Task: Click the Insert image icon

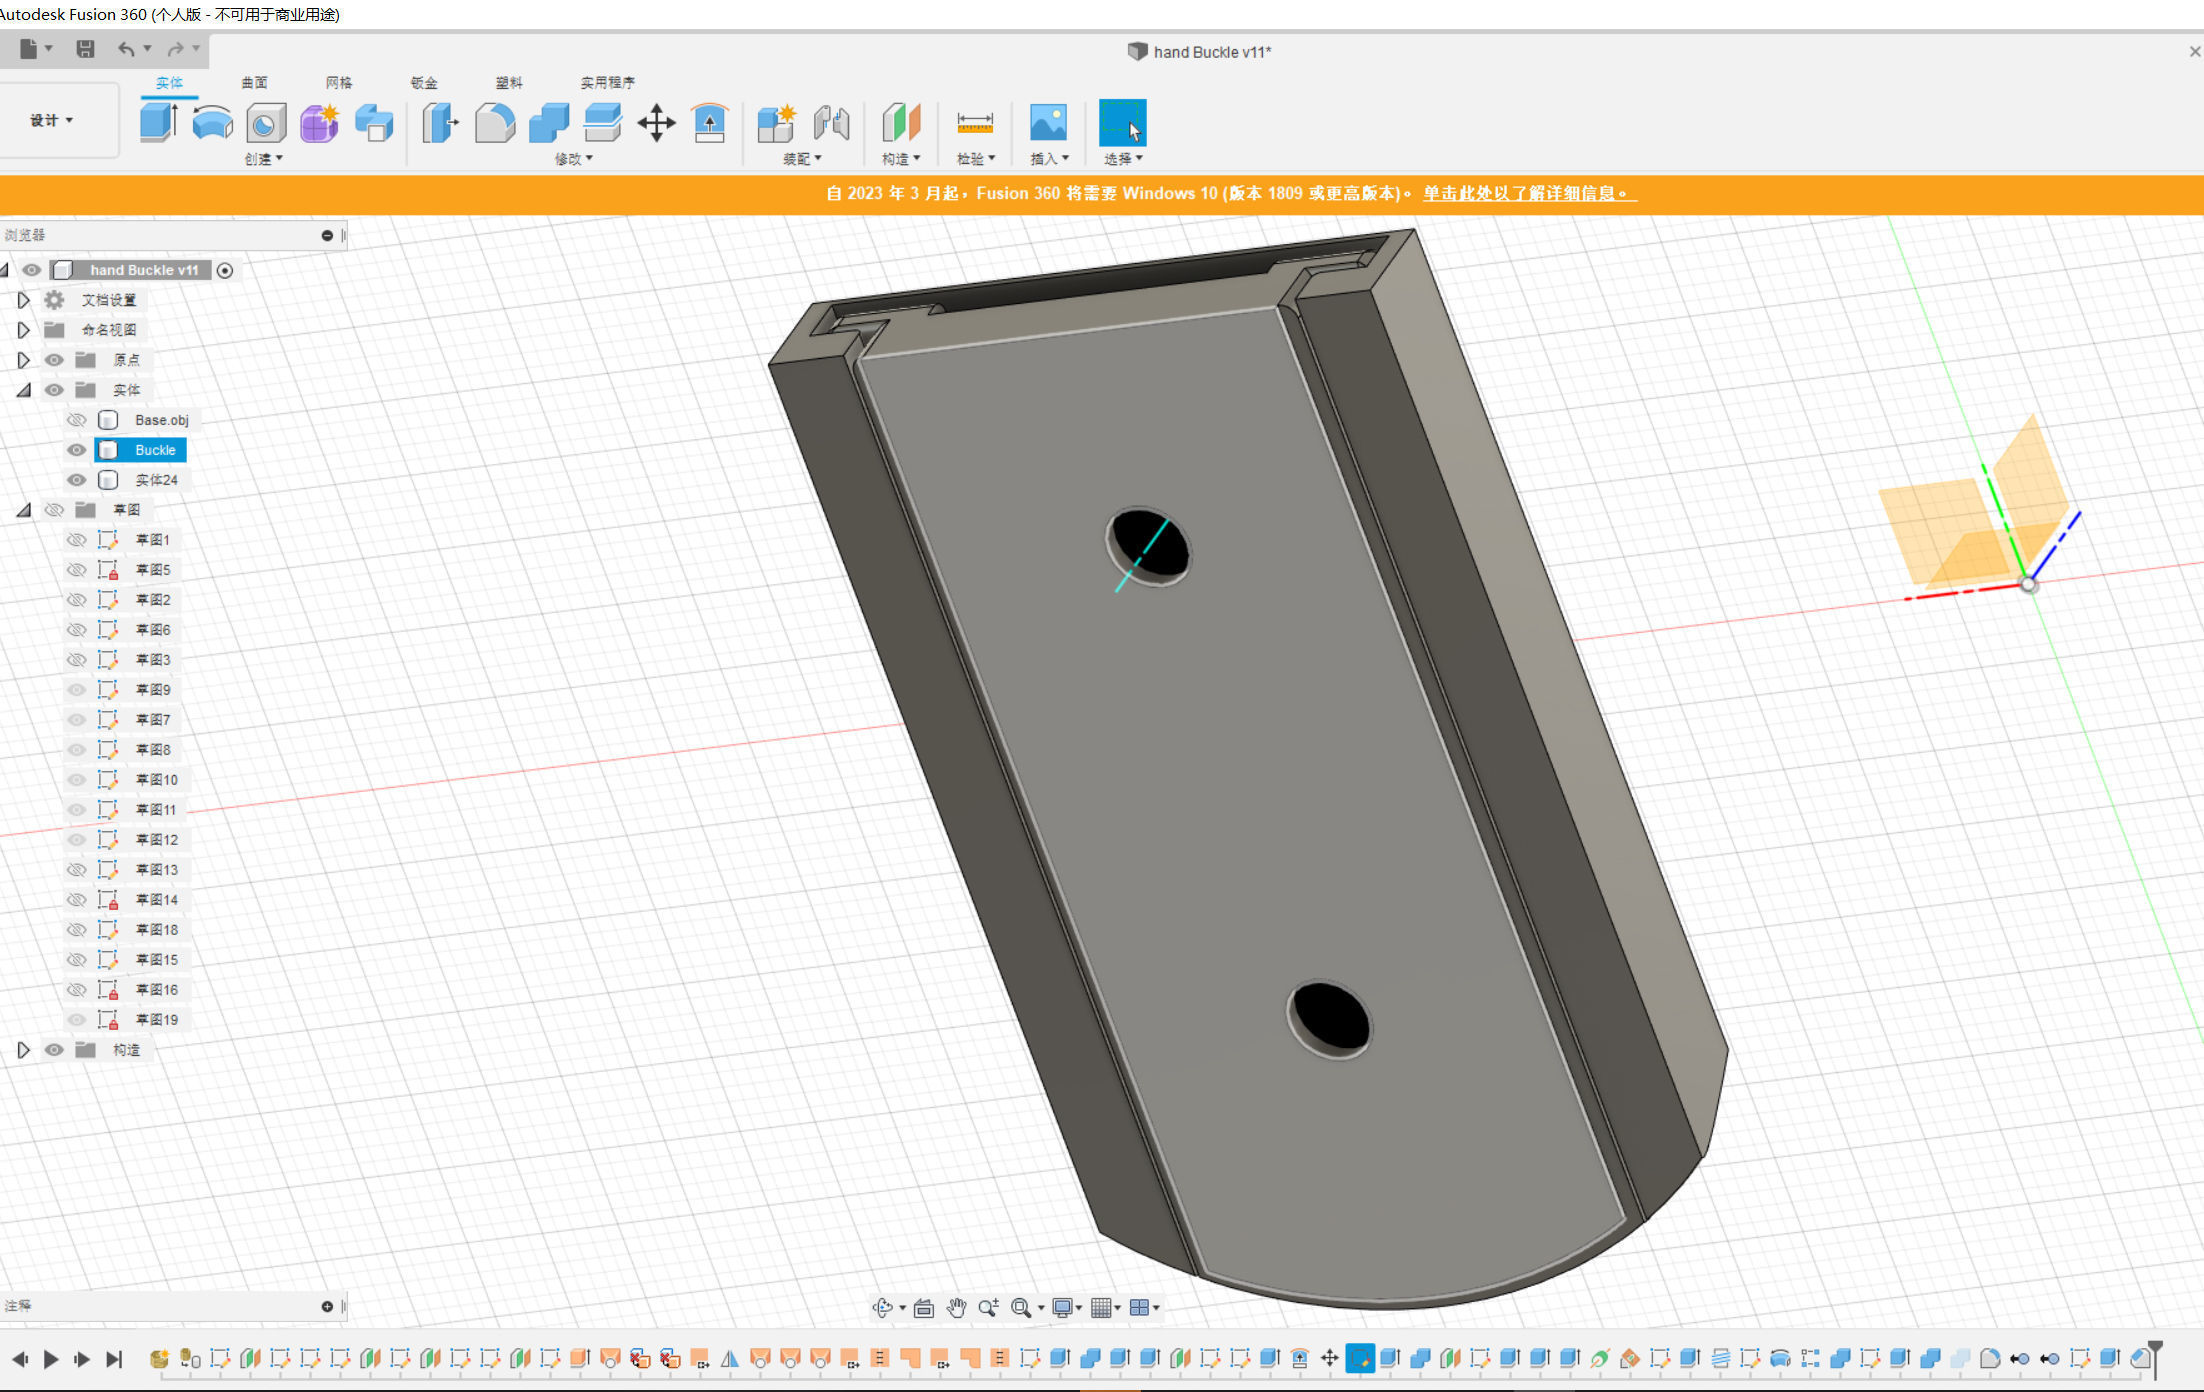Action: pos(1048,123)
